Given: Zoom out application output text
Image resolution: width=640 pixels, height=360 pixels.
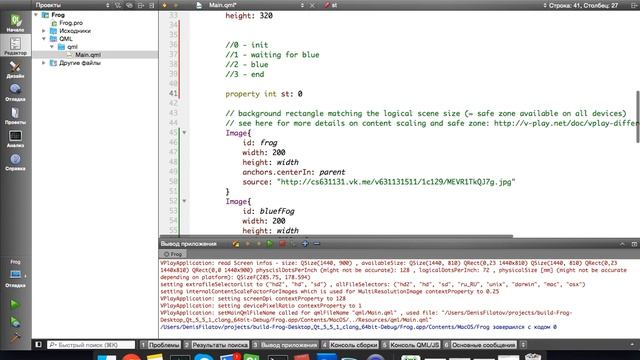Looking at the screenshot, I should point(316,244).
